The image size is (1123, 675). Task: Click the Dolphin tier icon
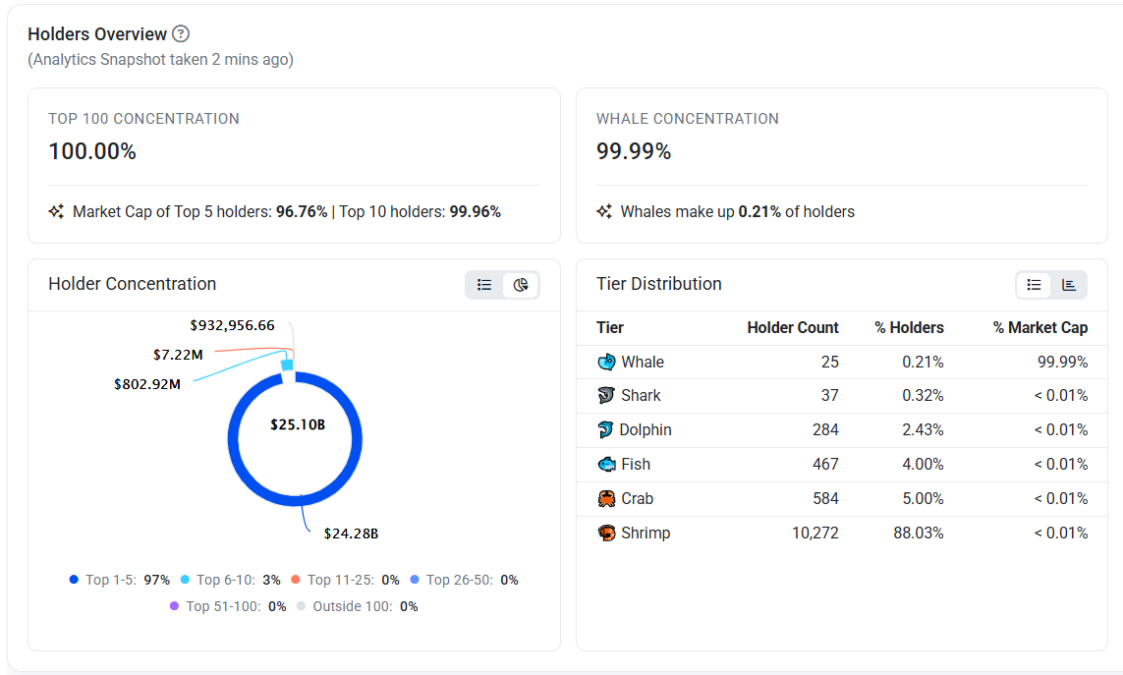pos(607,429)
